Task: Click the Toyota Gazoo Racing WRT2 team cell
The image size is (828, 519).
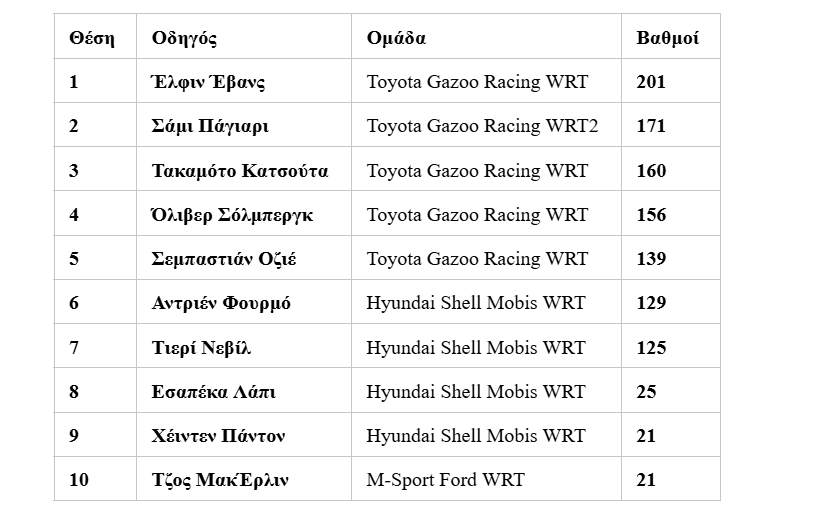Action: (x=486, y=125)
